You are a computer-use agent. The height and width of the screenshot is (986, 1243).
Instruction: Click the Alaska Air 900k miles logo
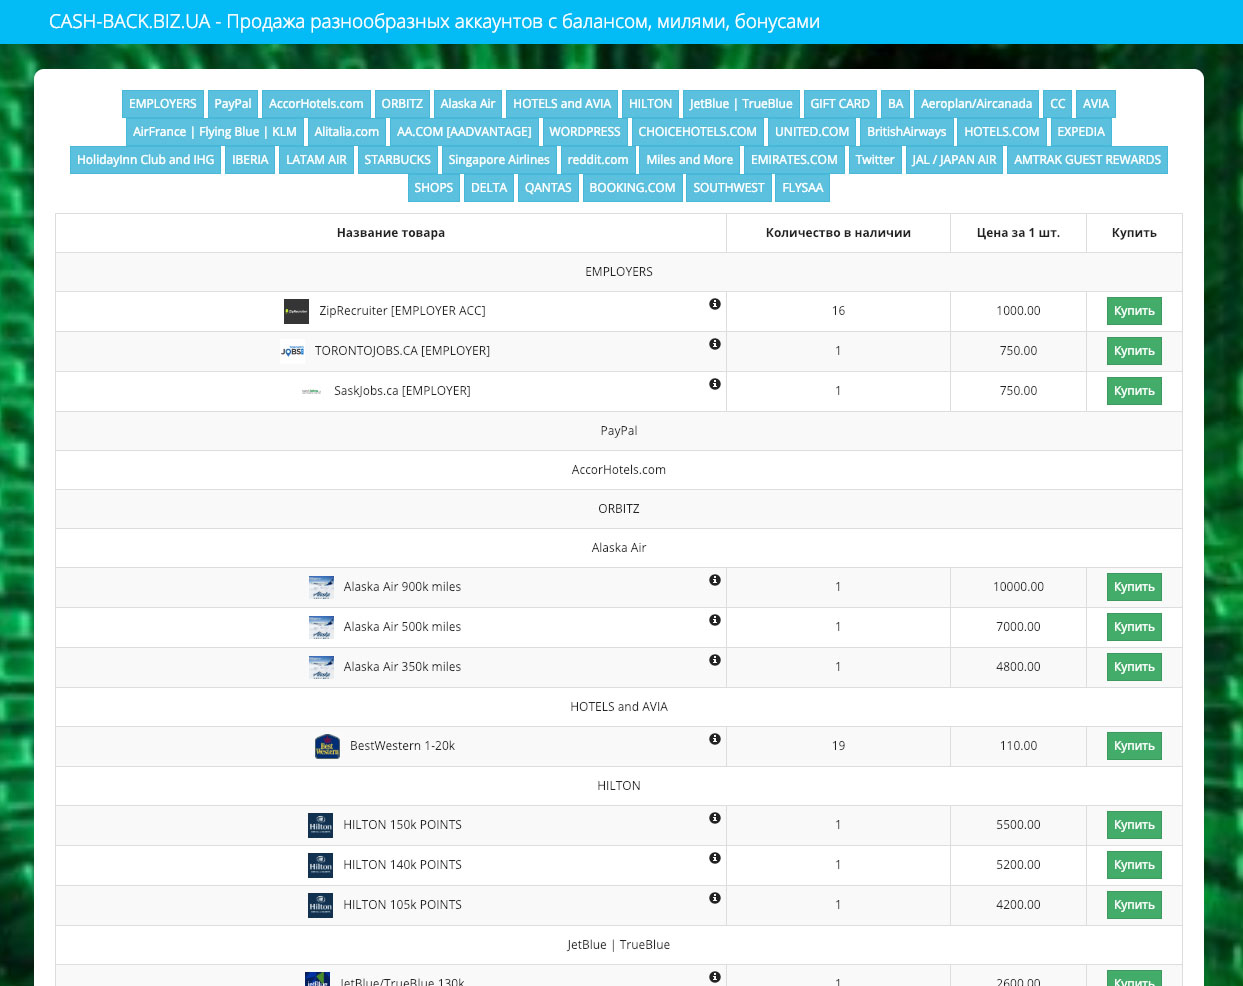coord(321,587)
